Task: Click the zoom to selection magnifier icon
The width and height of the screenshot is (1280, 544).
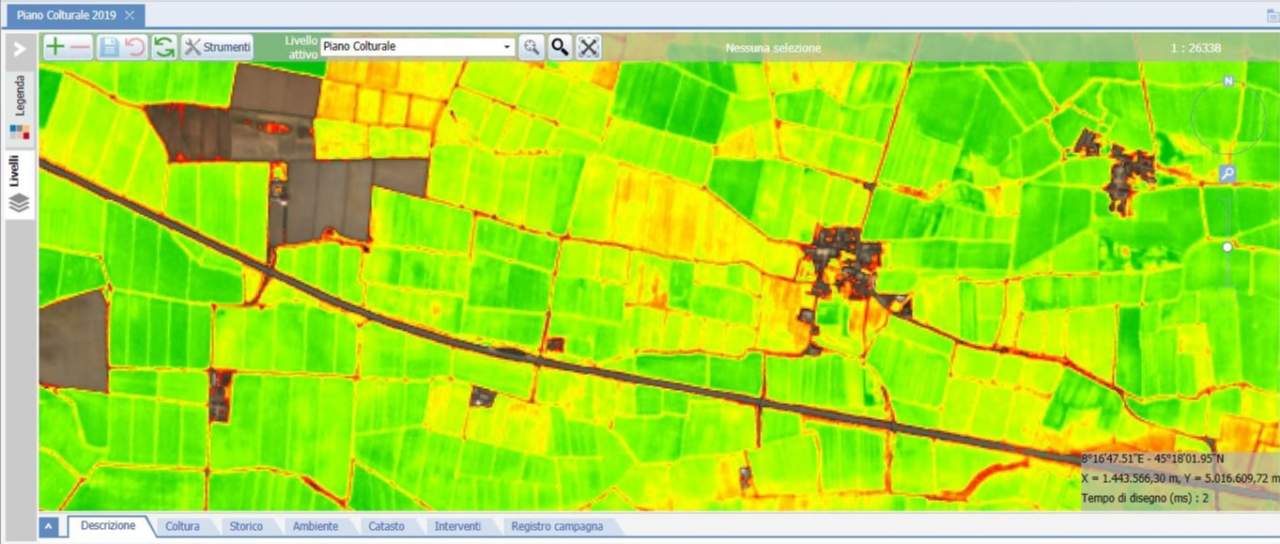Action: (531, 47)
